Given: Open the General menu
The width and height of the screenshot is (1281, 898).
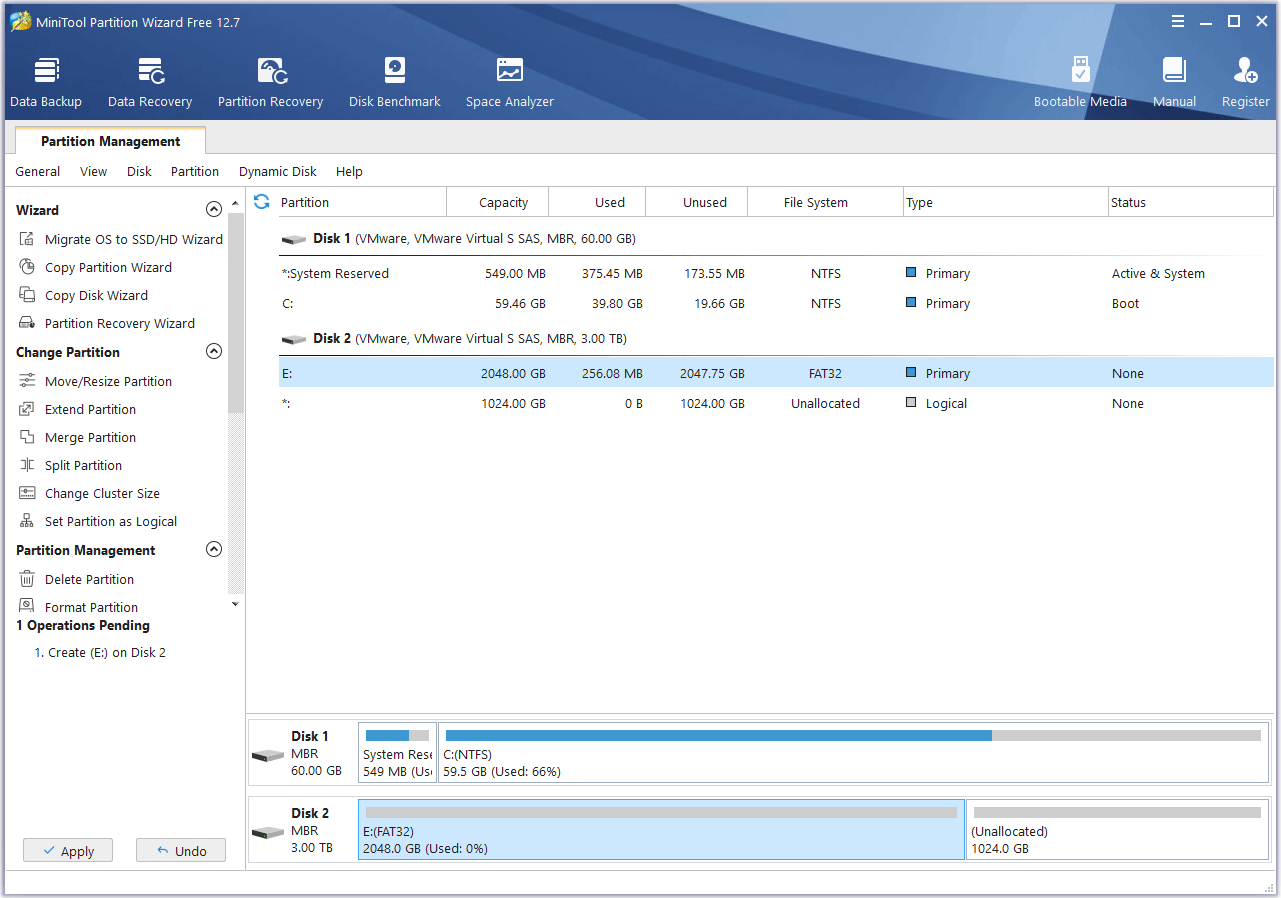Looking at the screenshot, I should (x=38, y=172).
